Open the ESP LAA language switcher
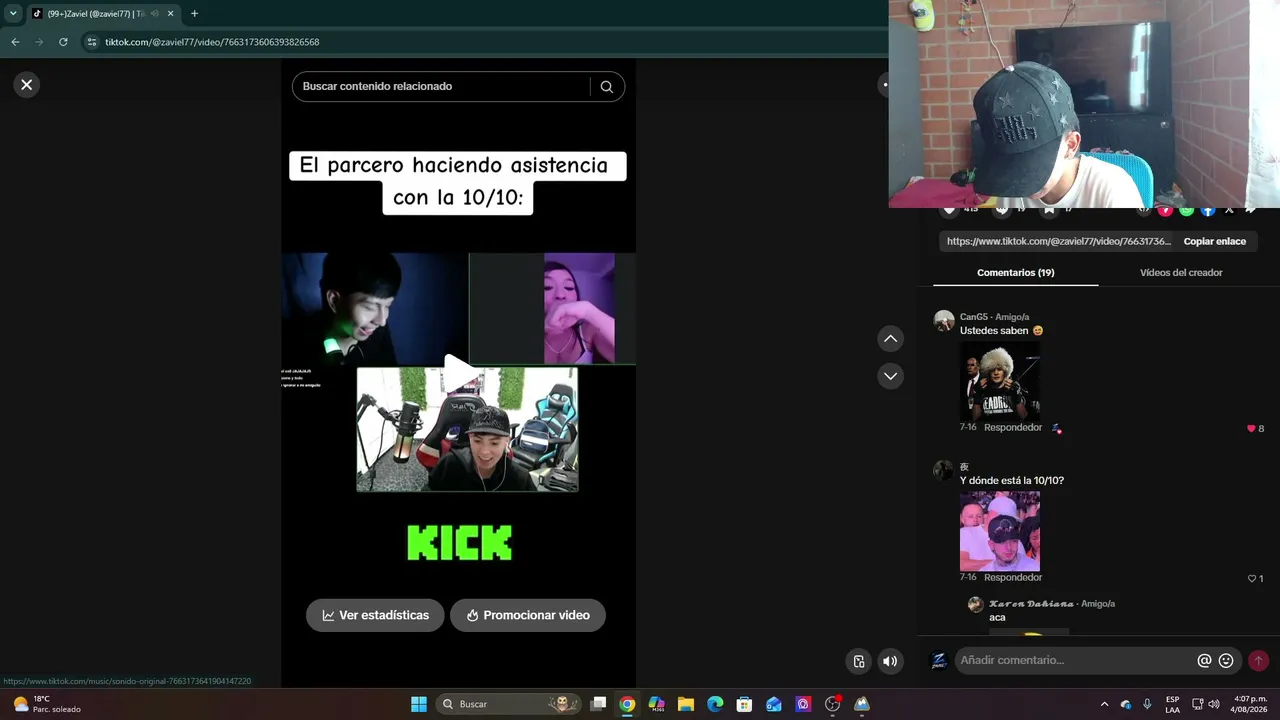 pos(1172,704)
